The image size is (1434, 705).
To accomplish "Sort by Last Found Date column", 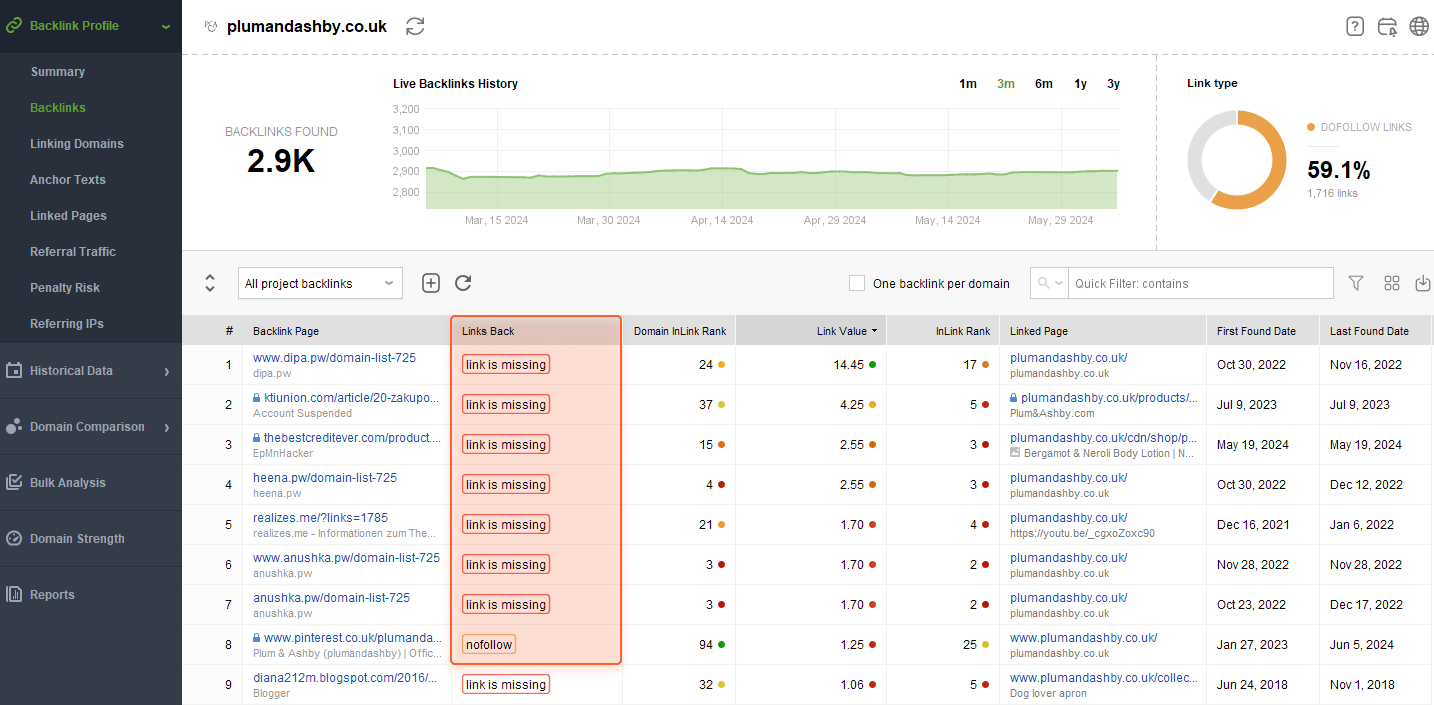I will [1369, 331].
